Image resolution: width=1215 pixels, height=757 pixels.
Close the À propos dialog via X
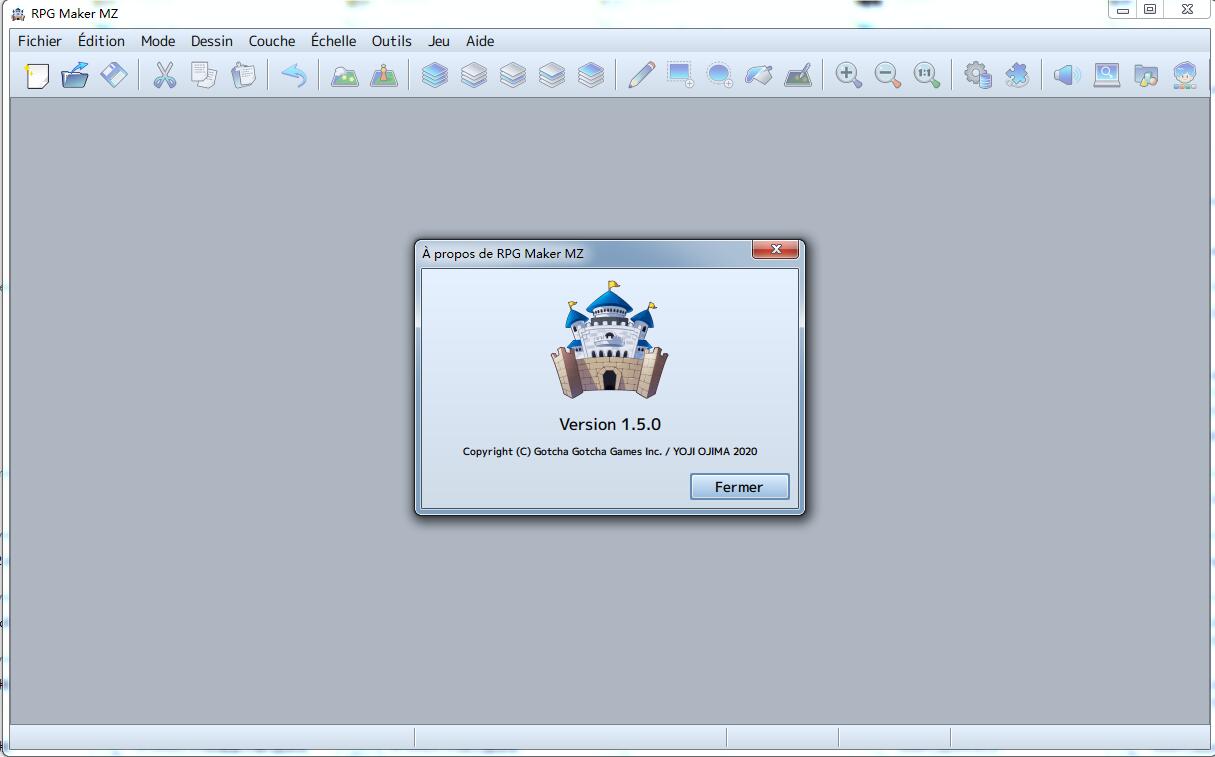pos(776,250)
